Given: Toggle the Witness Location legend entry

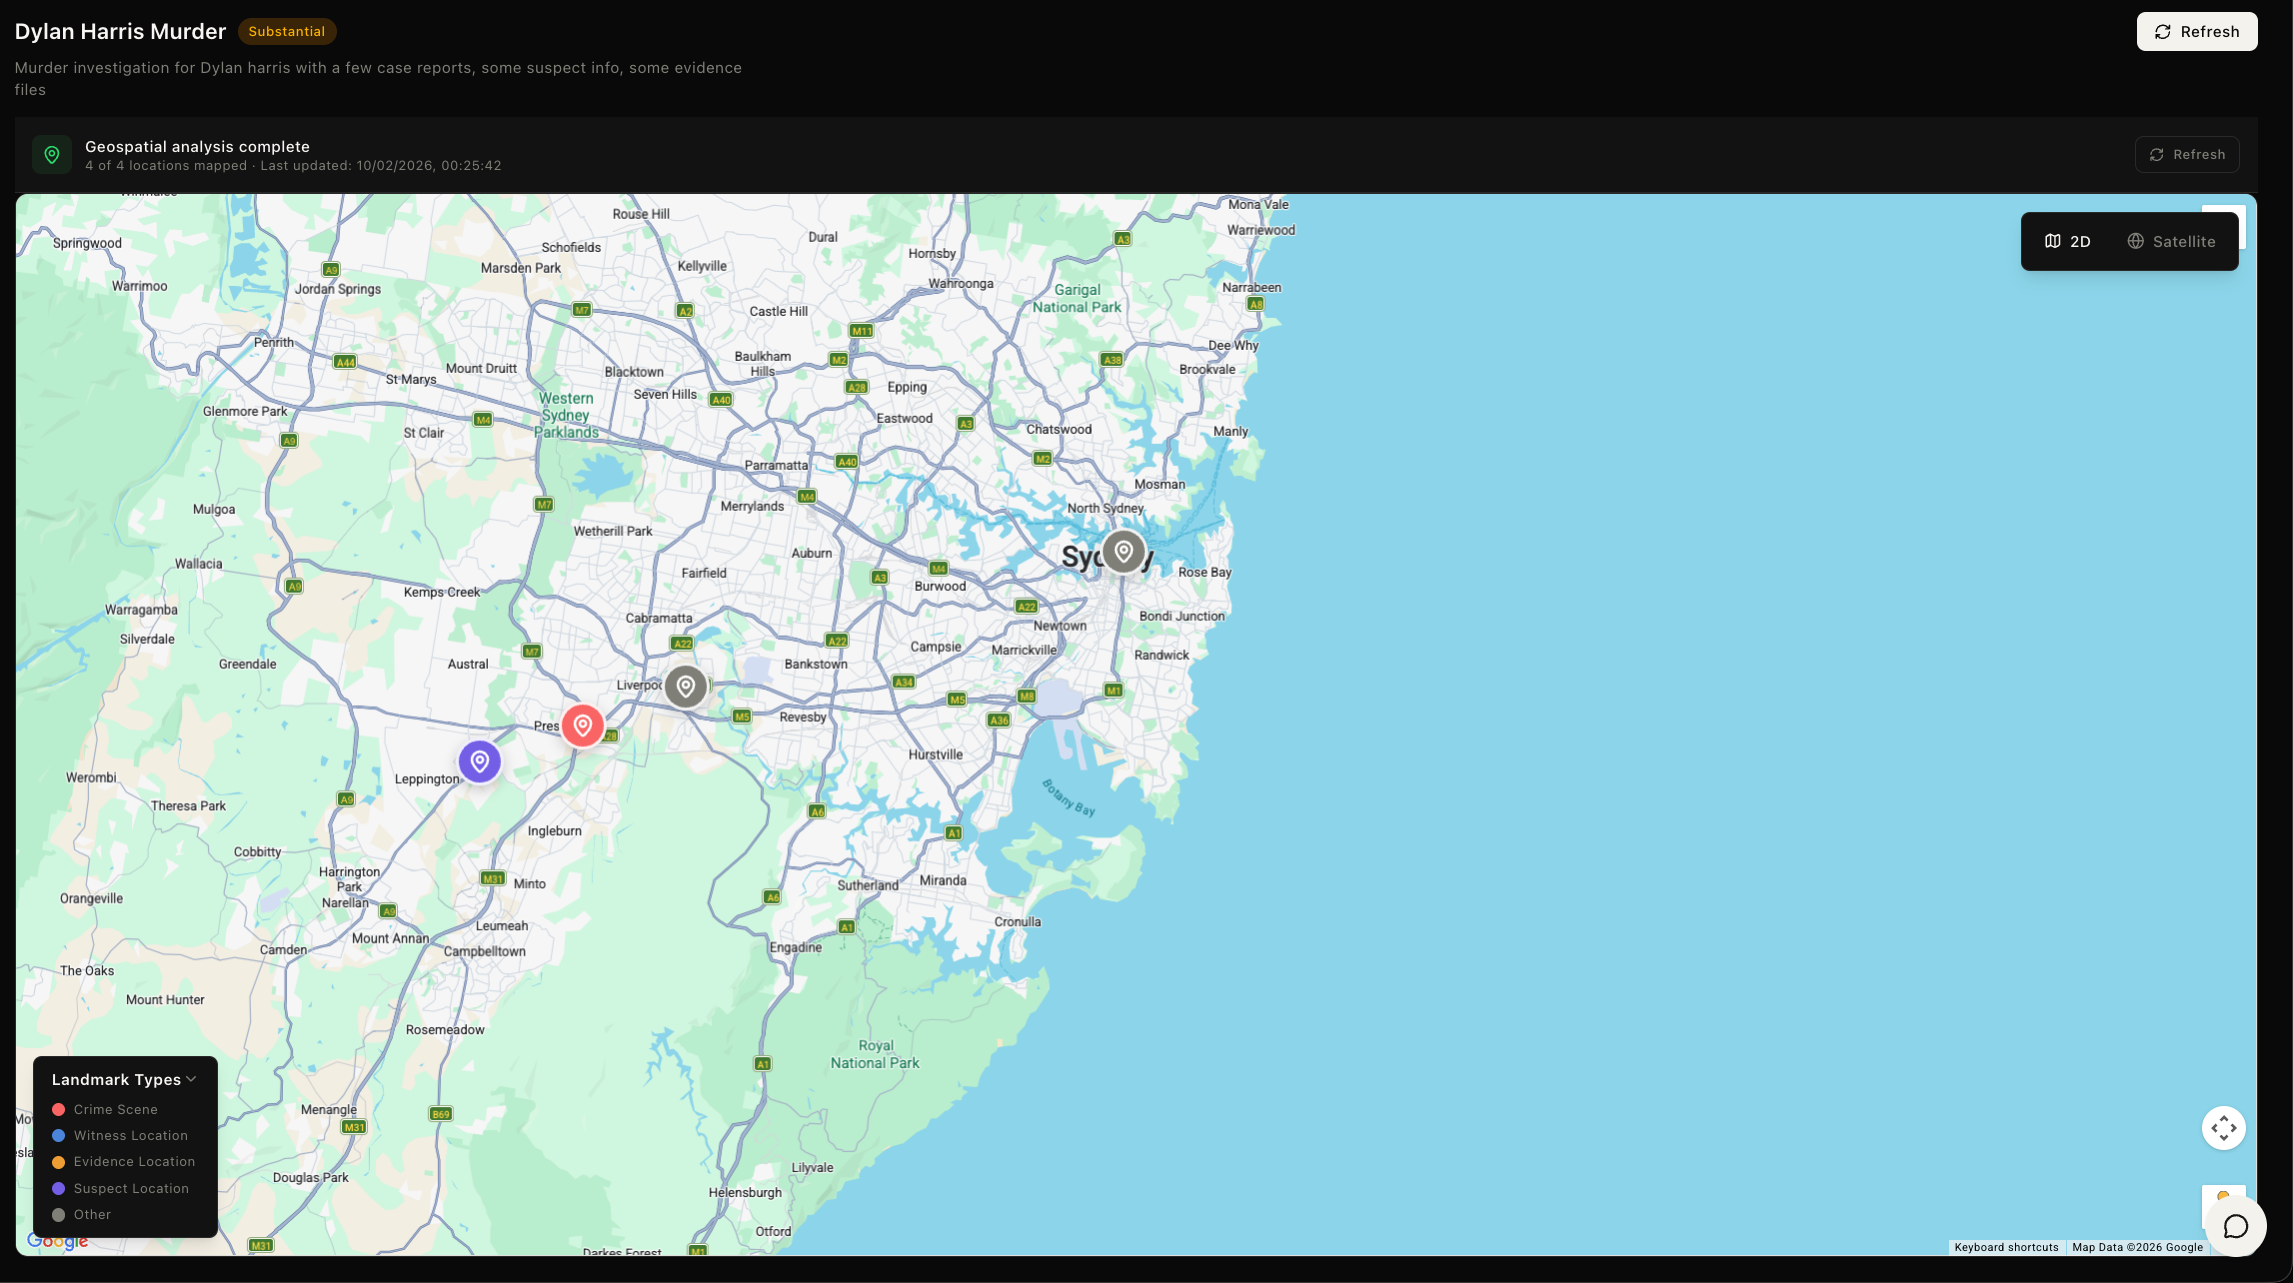Looking at the screenshot, I should [x=130, y=1135].
